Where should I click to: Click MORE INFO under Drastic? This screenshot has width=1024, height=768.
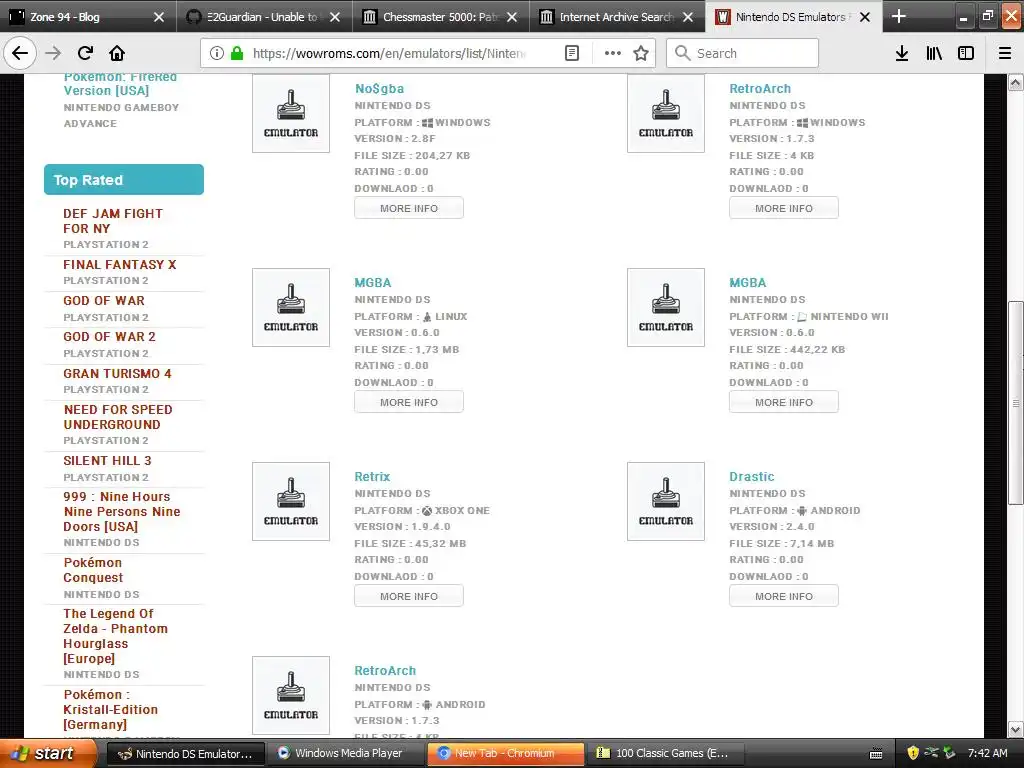click(784, 596)
